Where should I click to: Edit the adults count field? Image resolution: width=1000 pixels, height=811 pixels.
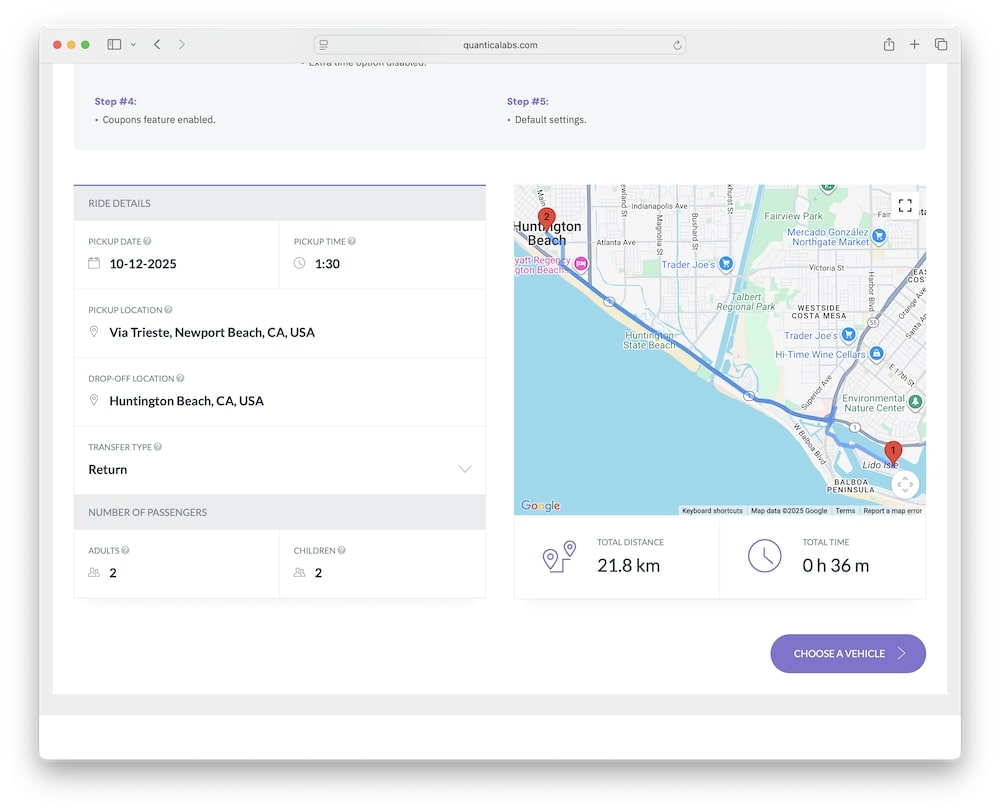[x=177, y=564]
